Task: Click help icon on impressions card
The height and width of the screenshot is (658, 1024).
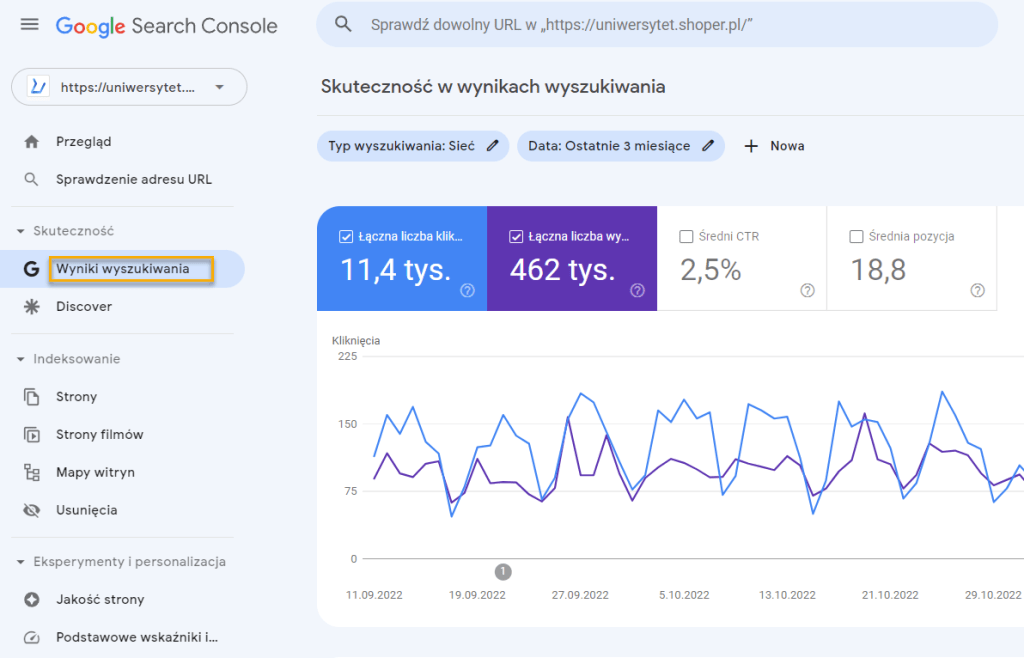Action: pyautogui.click(x=637, y=290)
